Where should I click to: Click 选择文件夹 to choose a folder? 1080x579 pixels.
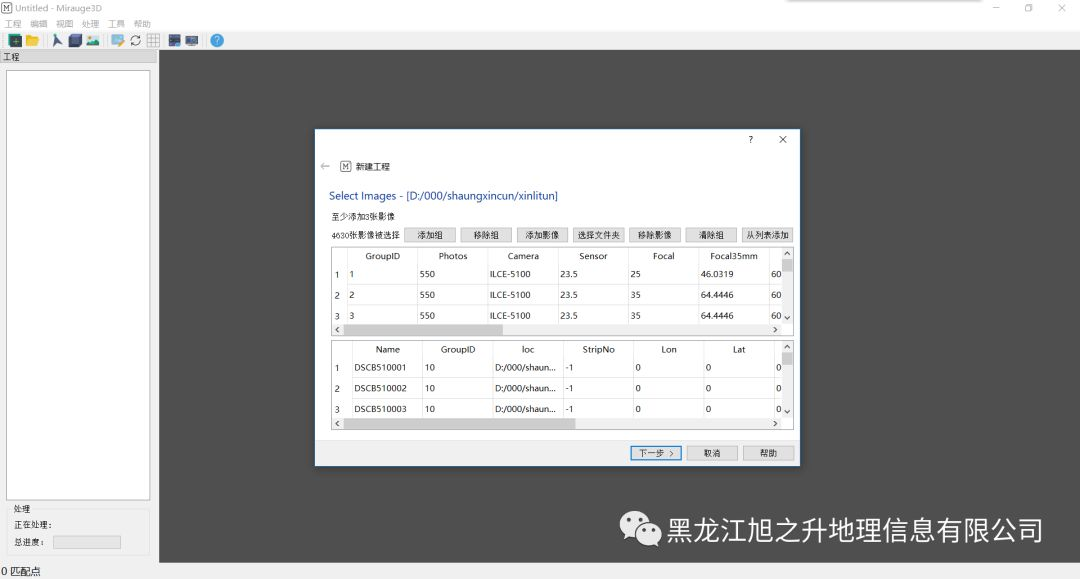pyautogui.click(x=598, y=234)
